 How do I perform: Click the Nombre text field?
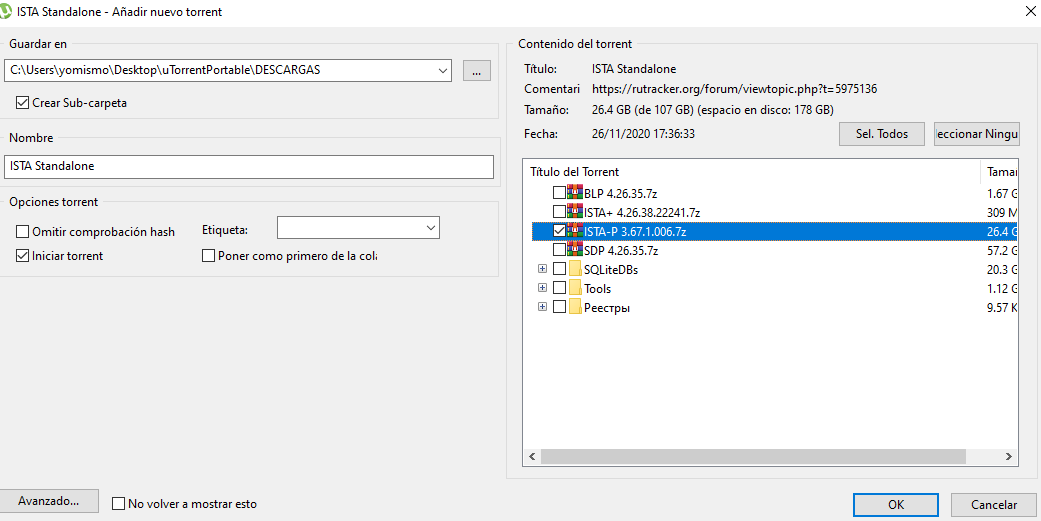coord(249,167)
